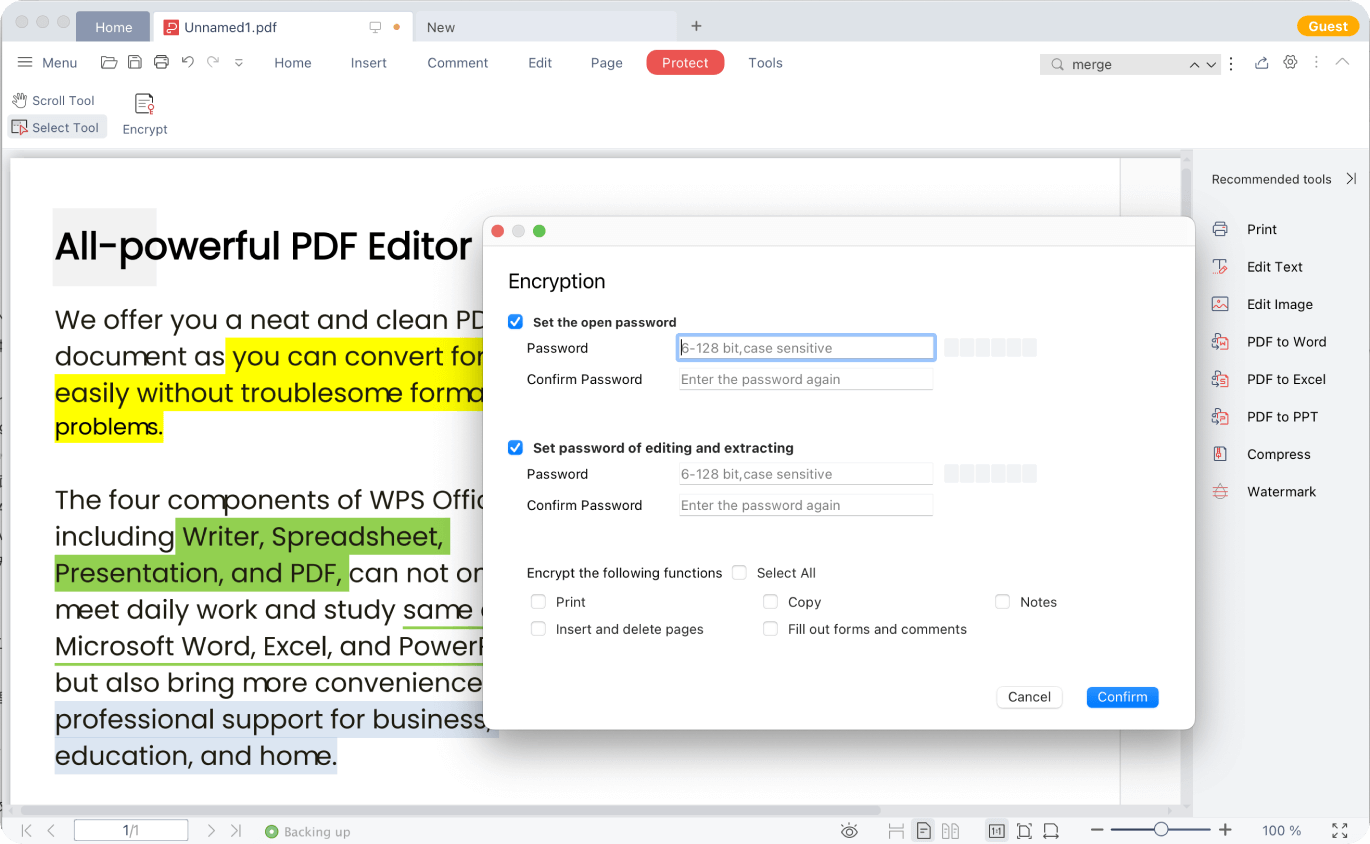Open settings gear icon
Viewport: 1370px width, 844px height.
pyautogui.click(x=1290, y=63)
